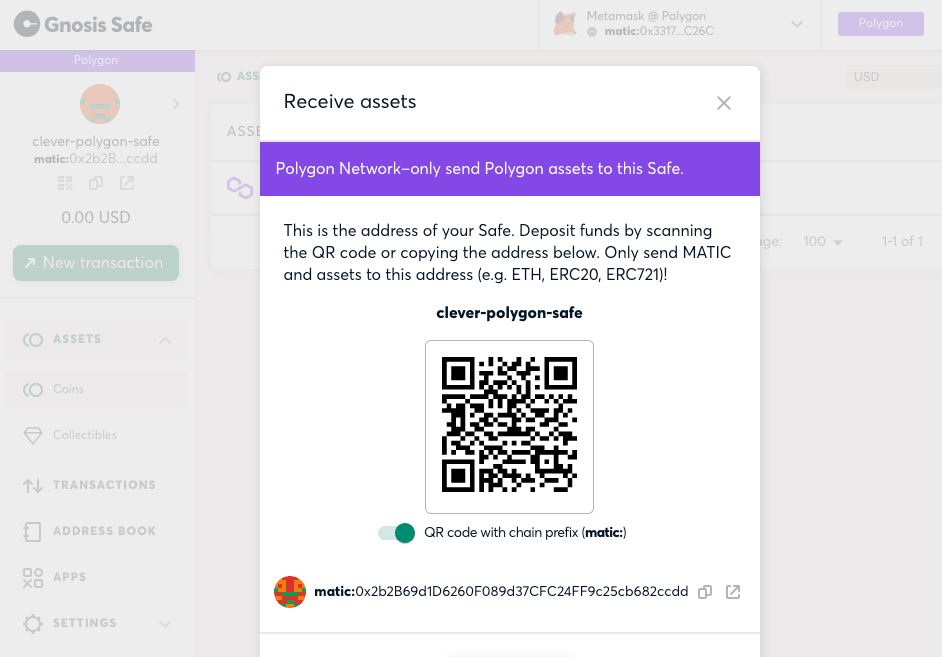Expand the Settings section chevron
This screenshot has width=942, height=657.
165,624
